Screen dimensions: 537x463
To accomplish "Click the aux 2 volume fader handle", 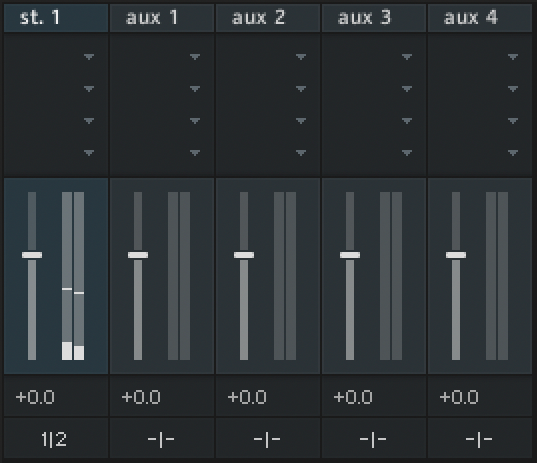I will click(244, 255).
